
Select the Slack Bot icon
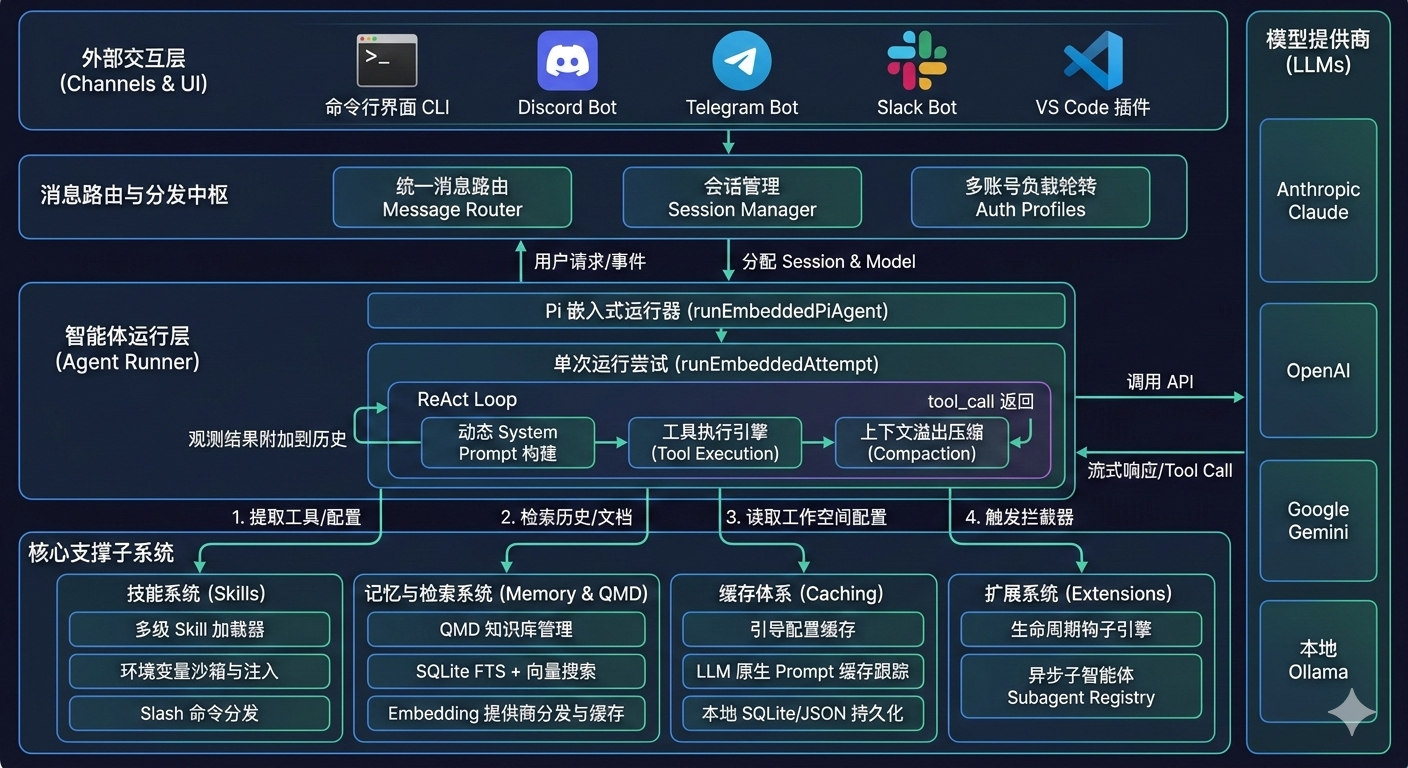point(916,60)
